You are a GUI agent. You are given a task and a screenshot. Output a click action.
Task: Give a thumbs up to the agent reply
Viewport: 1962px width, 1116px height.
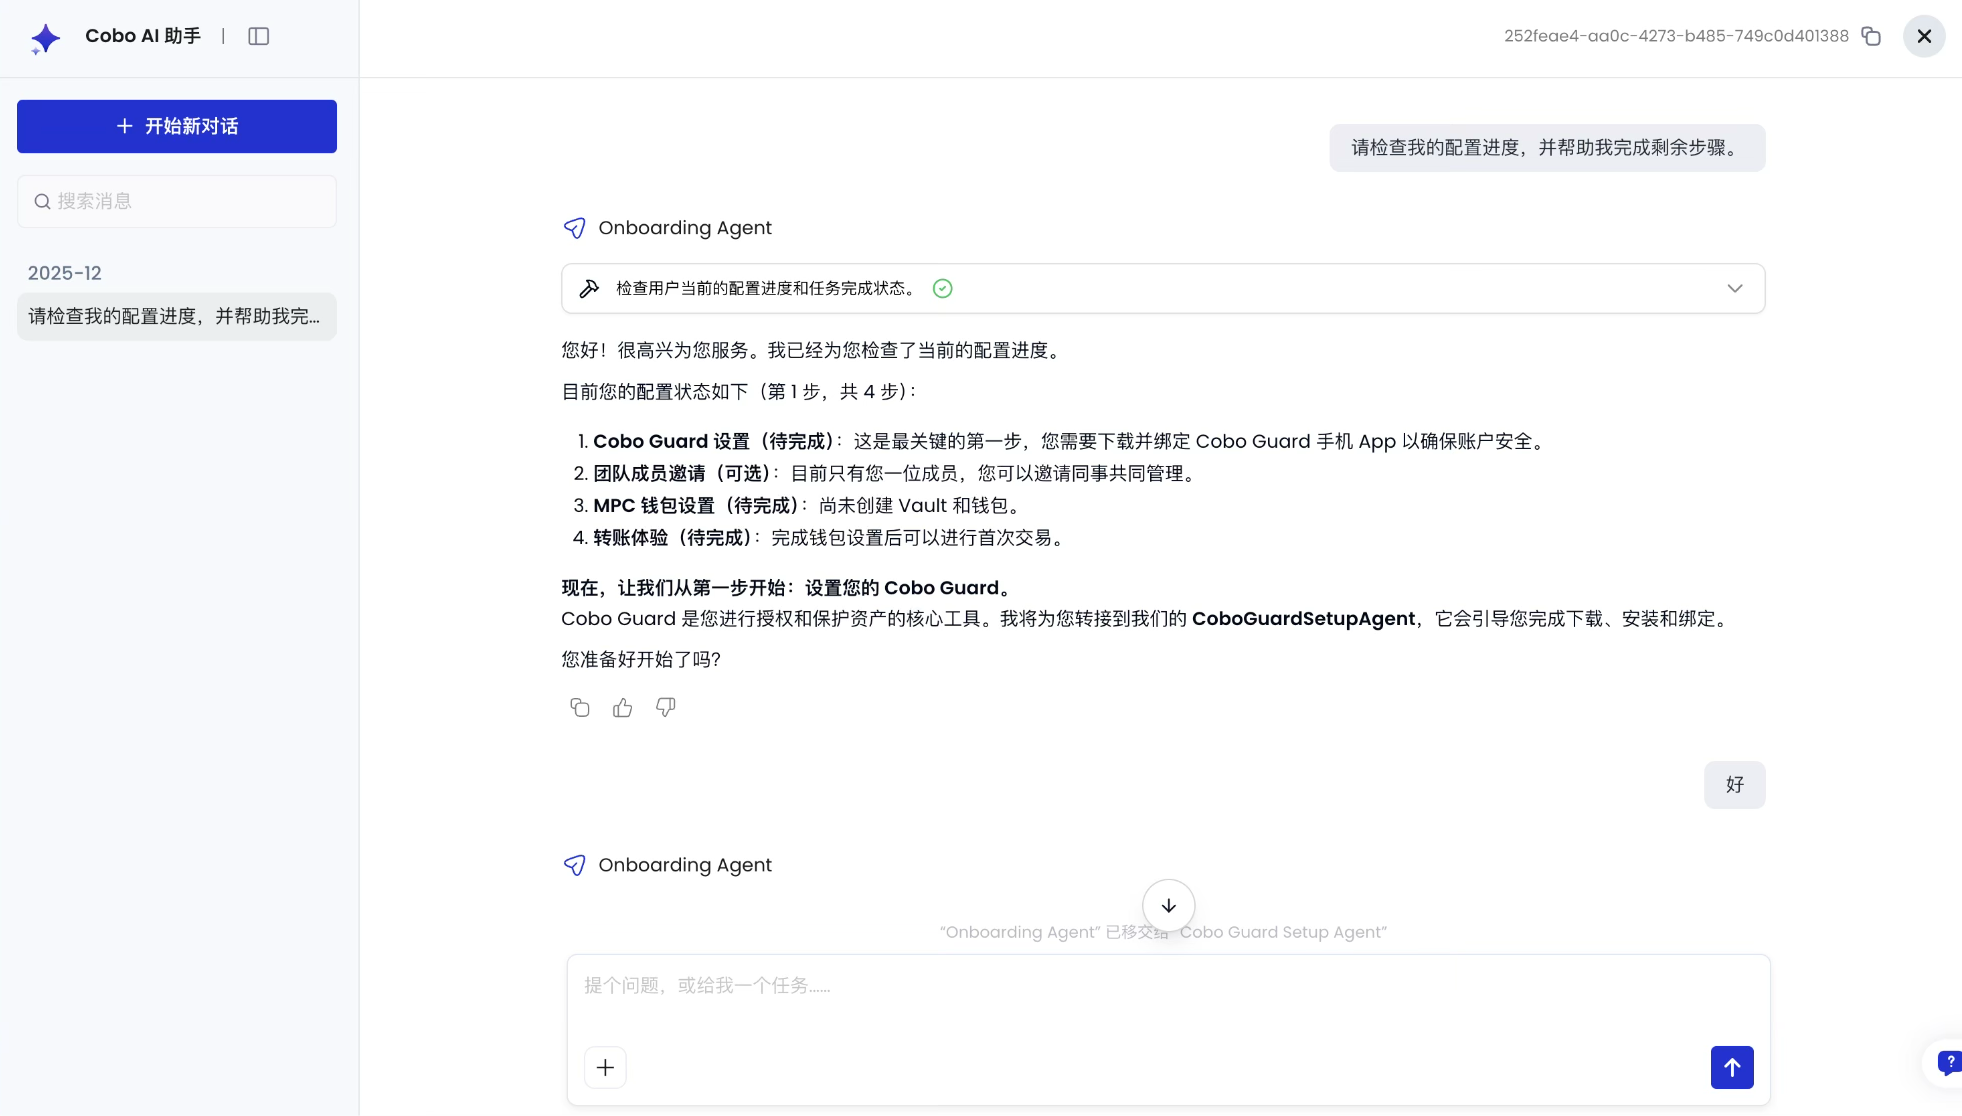point(622,707)
